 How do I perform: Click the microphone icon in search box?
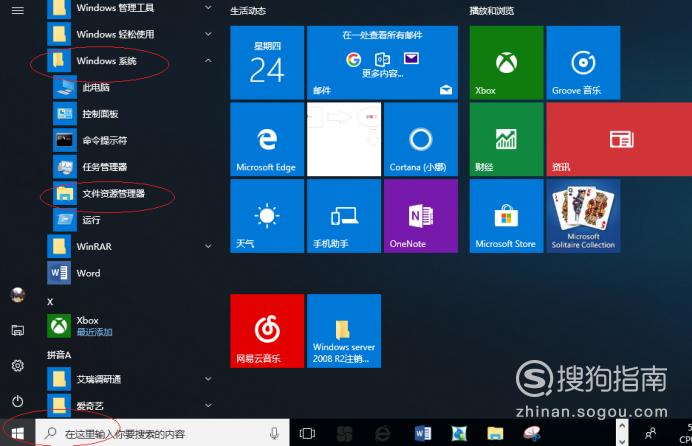pos(275,434)
